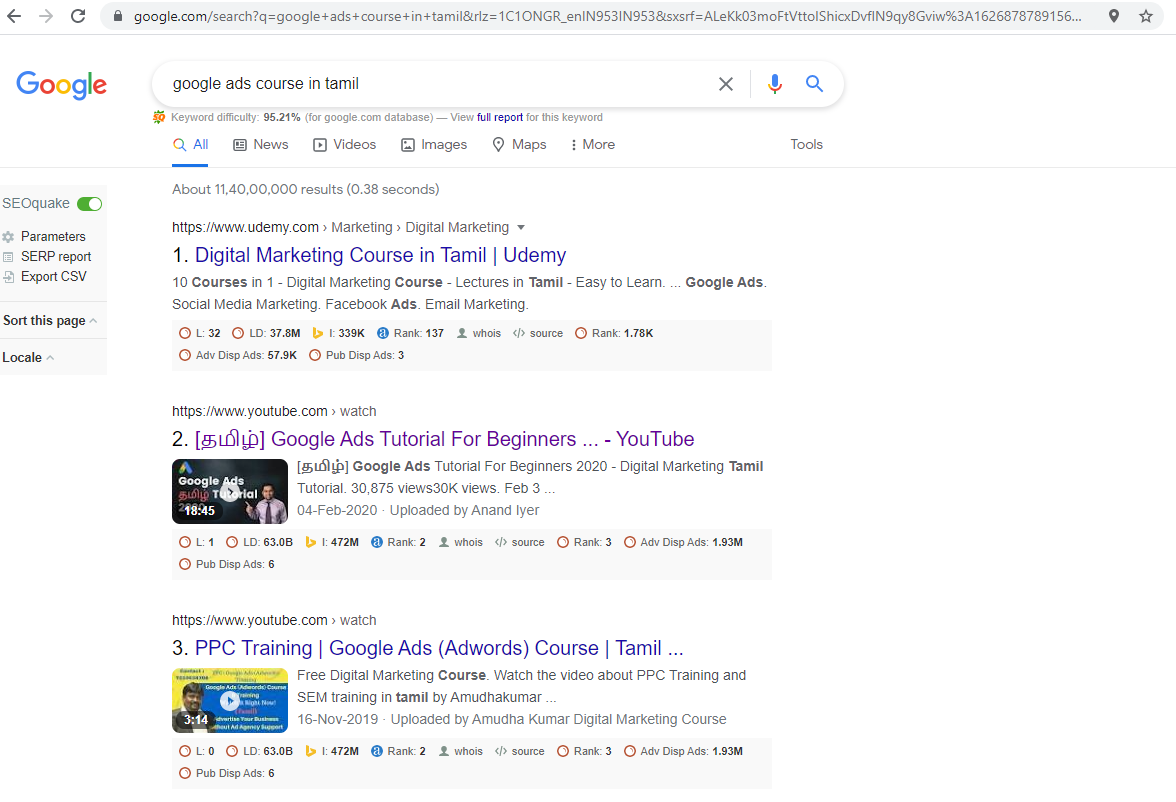The image size is (1176, 802).
Task: Go back with the browser back arrow
Action: (15, 17)
